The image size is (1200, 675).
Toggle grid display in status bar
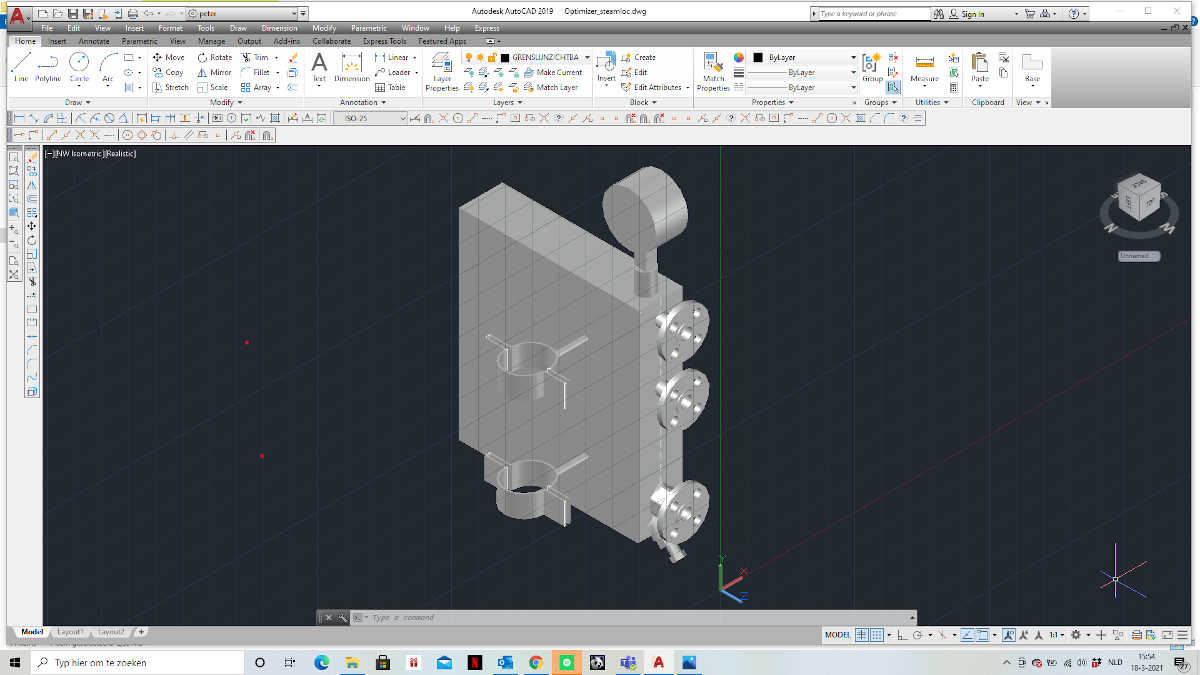(x=861, y=635)
